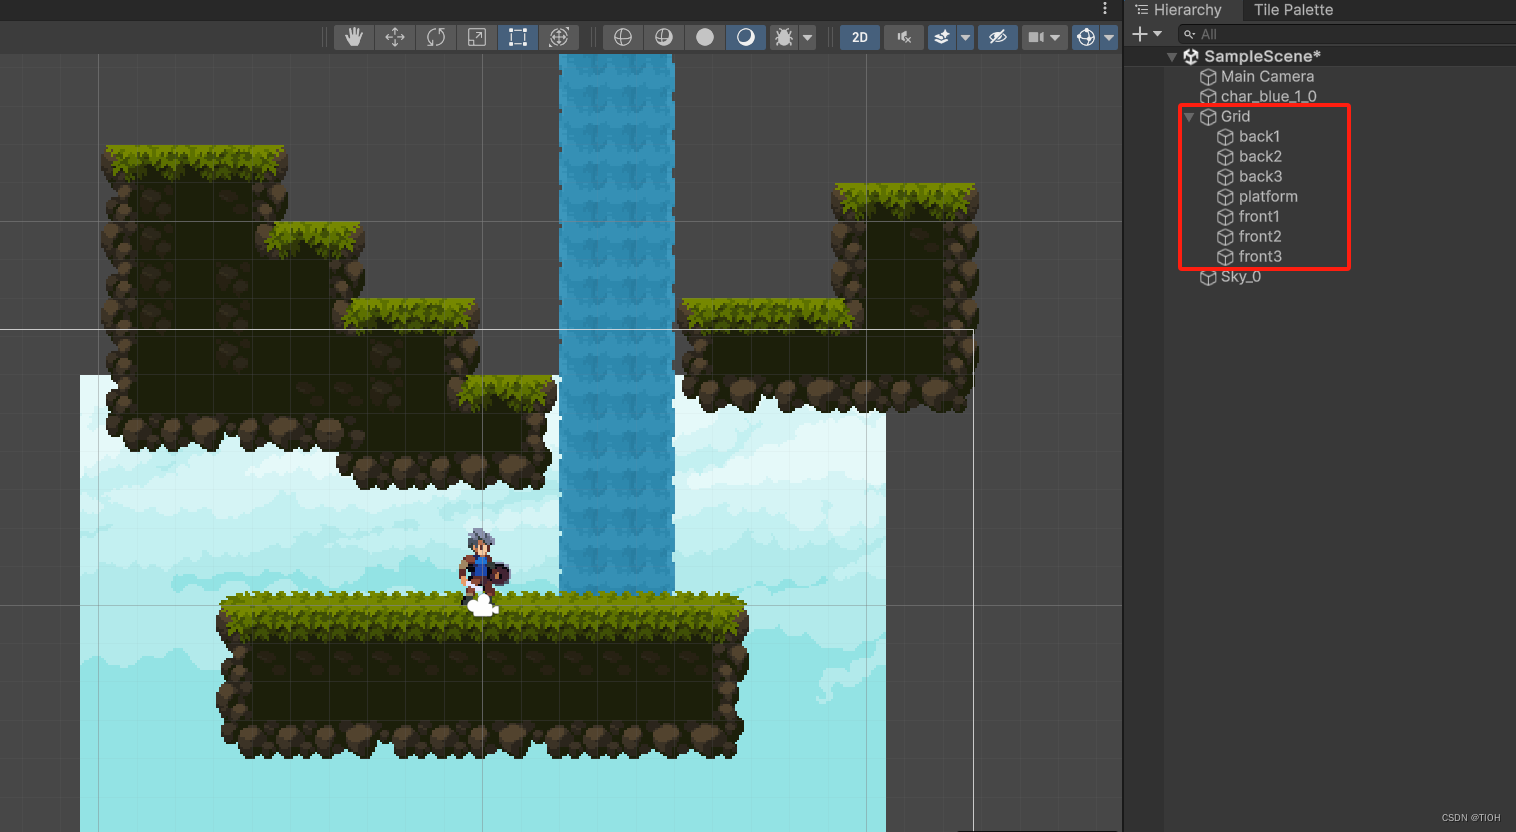Select Main Camera in the Hierarchy
1516x832 pixels.
[x=1266, y=76]
